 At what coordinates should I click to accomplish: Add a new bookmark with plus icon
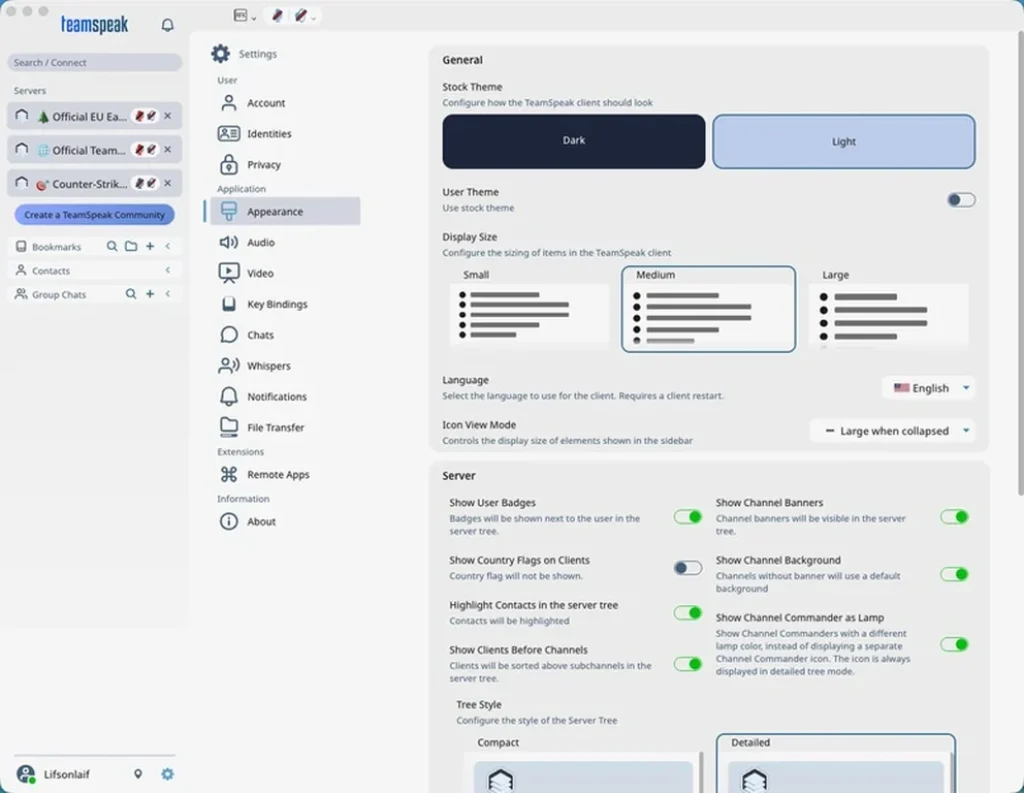pyautogui.click(x=150, y=246)
